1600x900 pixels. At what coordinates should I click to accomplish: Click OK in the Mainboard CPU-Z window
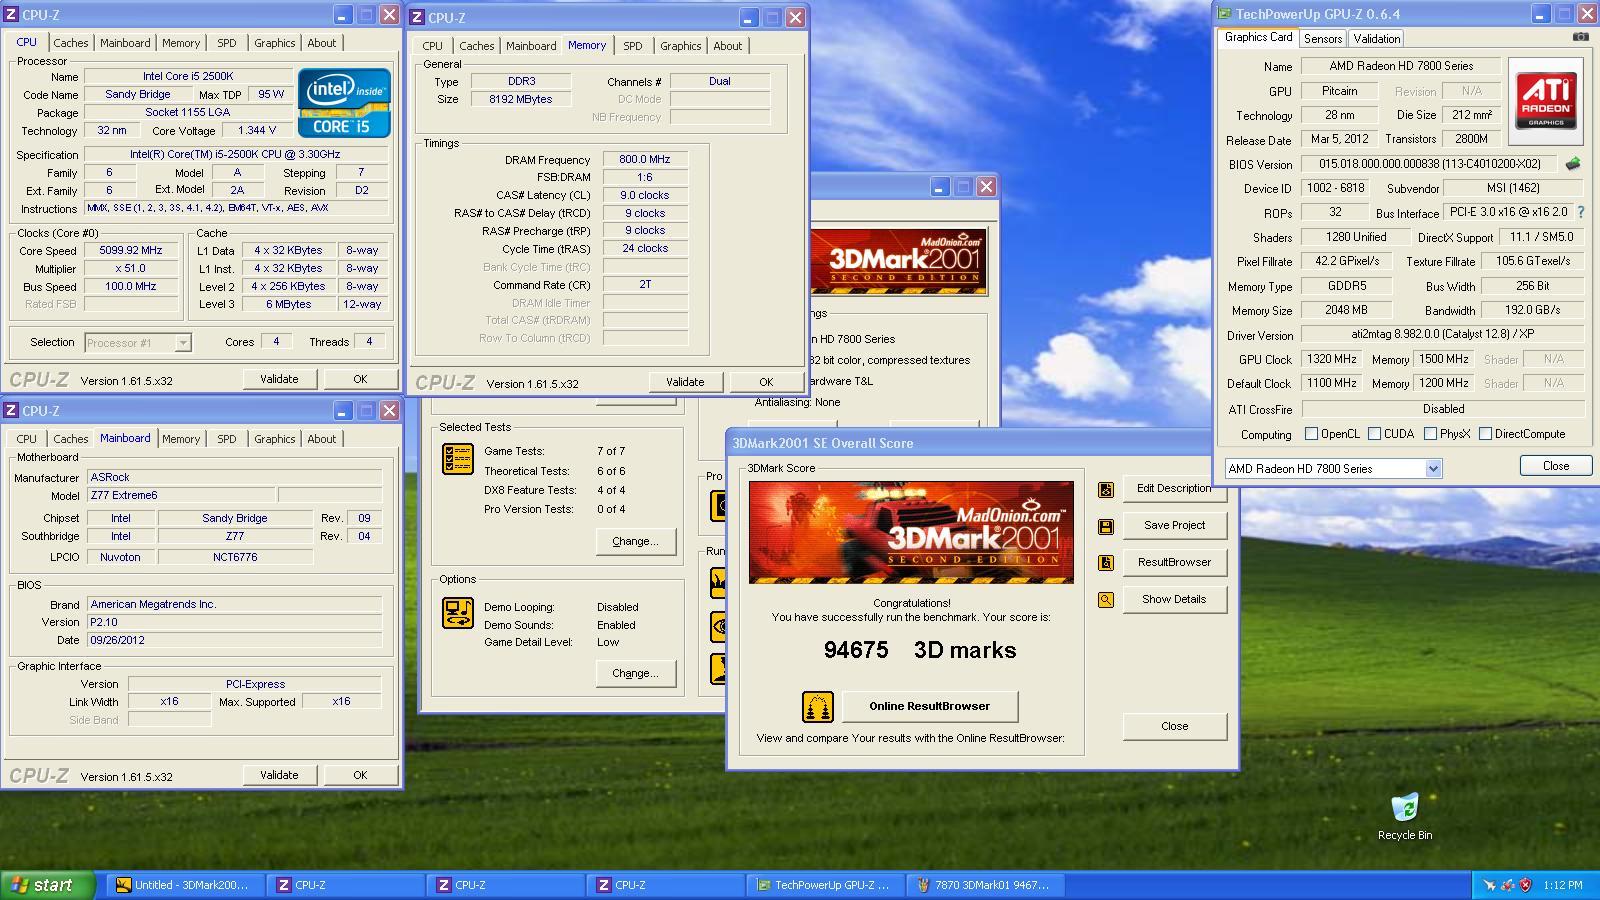(x=360, y=775)
